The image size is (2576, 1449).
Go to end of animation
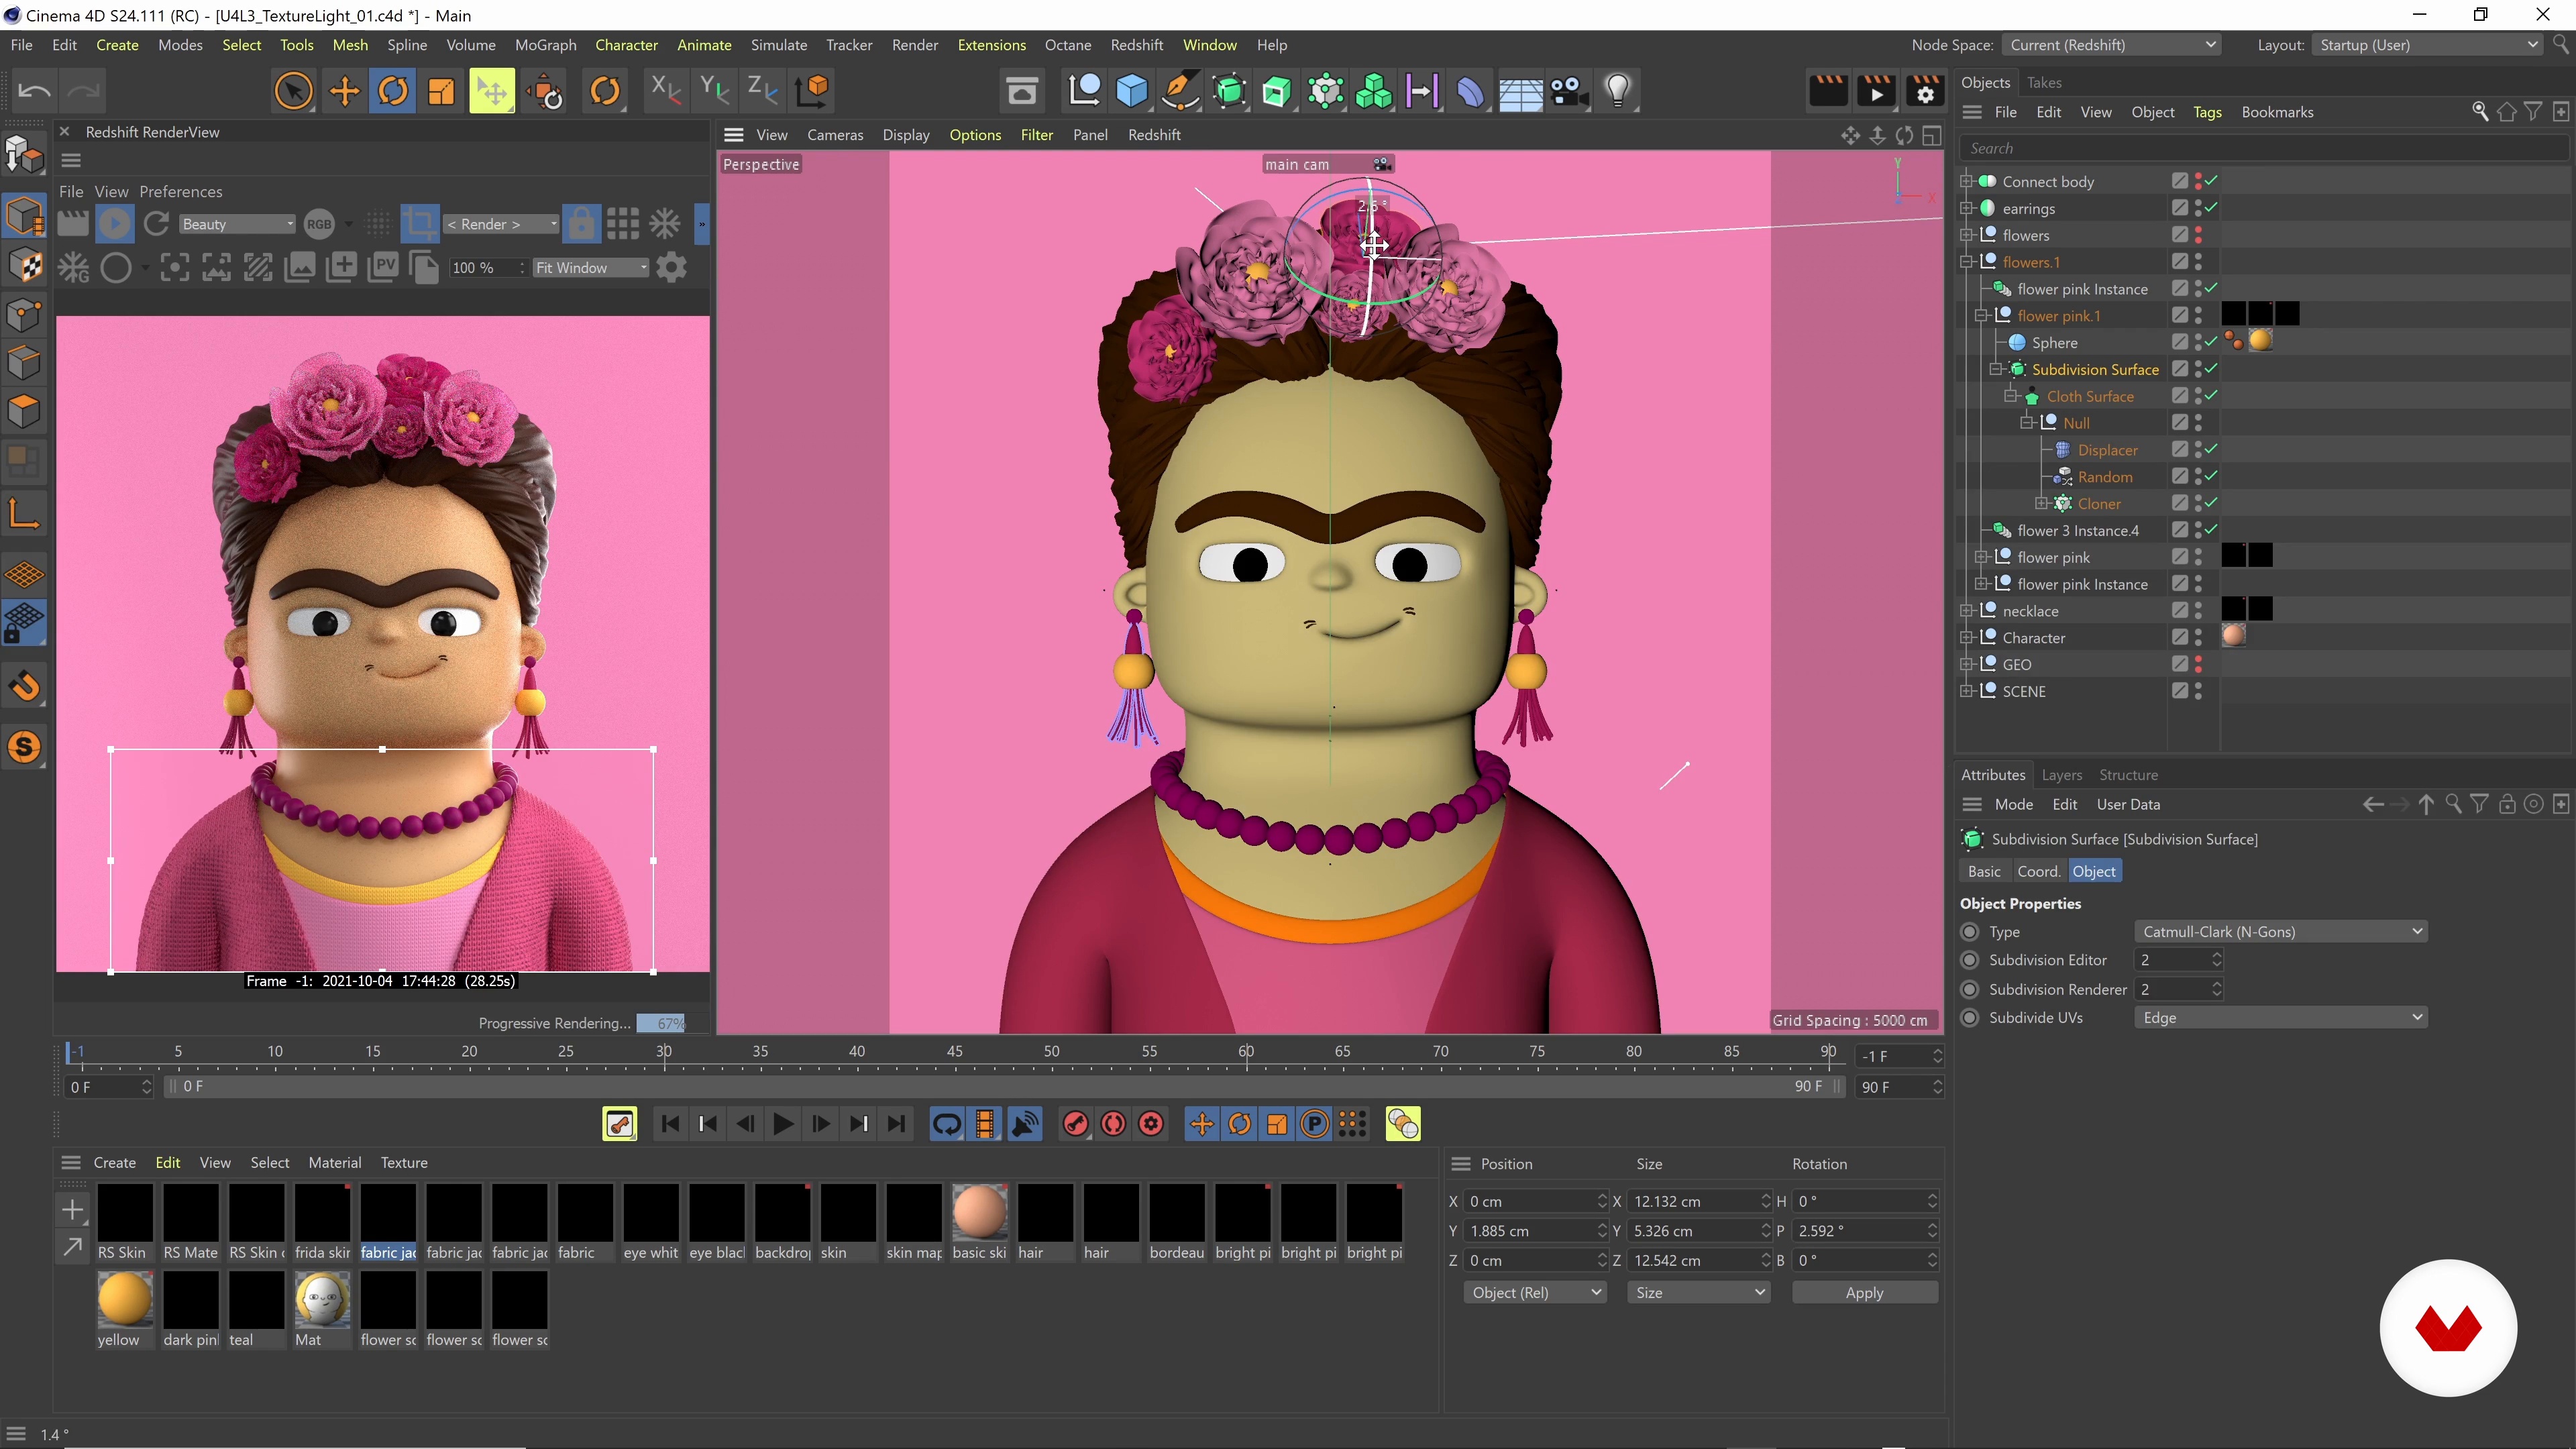tap(897, 1124)
